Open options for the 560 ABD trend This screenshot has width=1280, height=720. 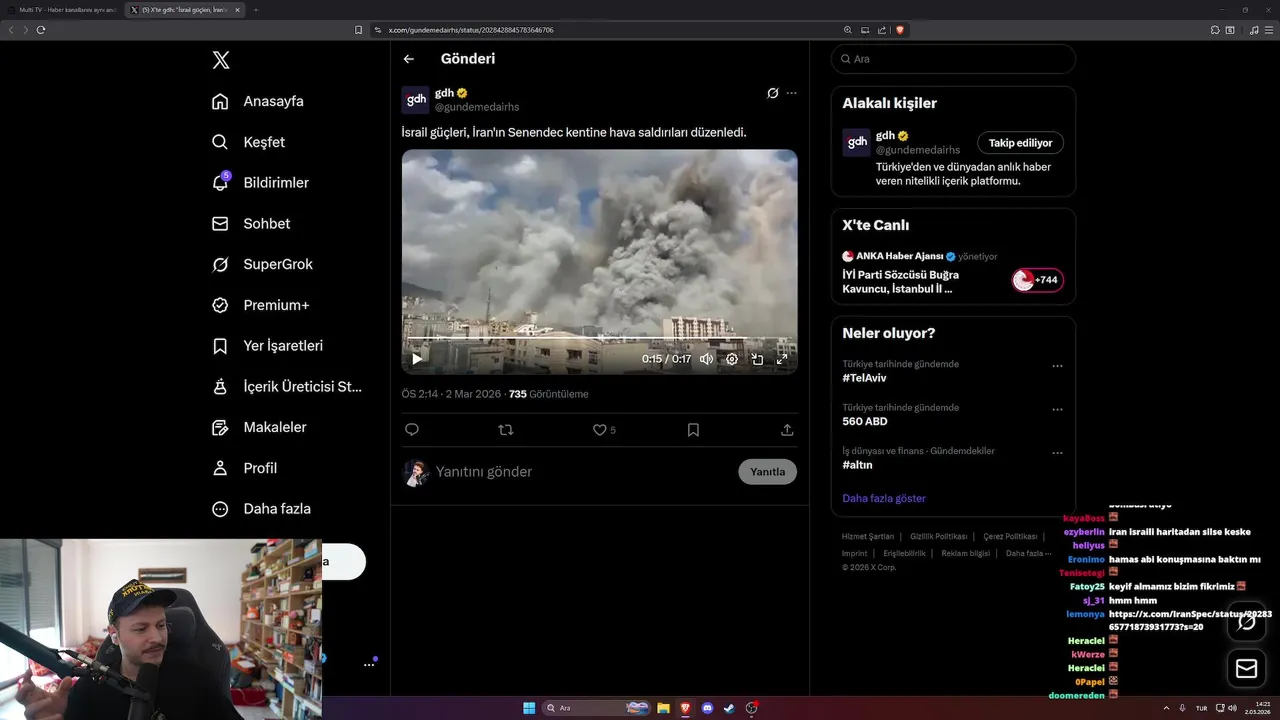pyautogui.click(x=1057, y=410)
